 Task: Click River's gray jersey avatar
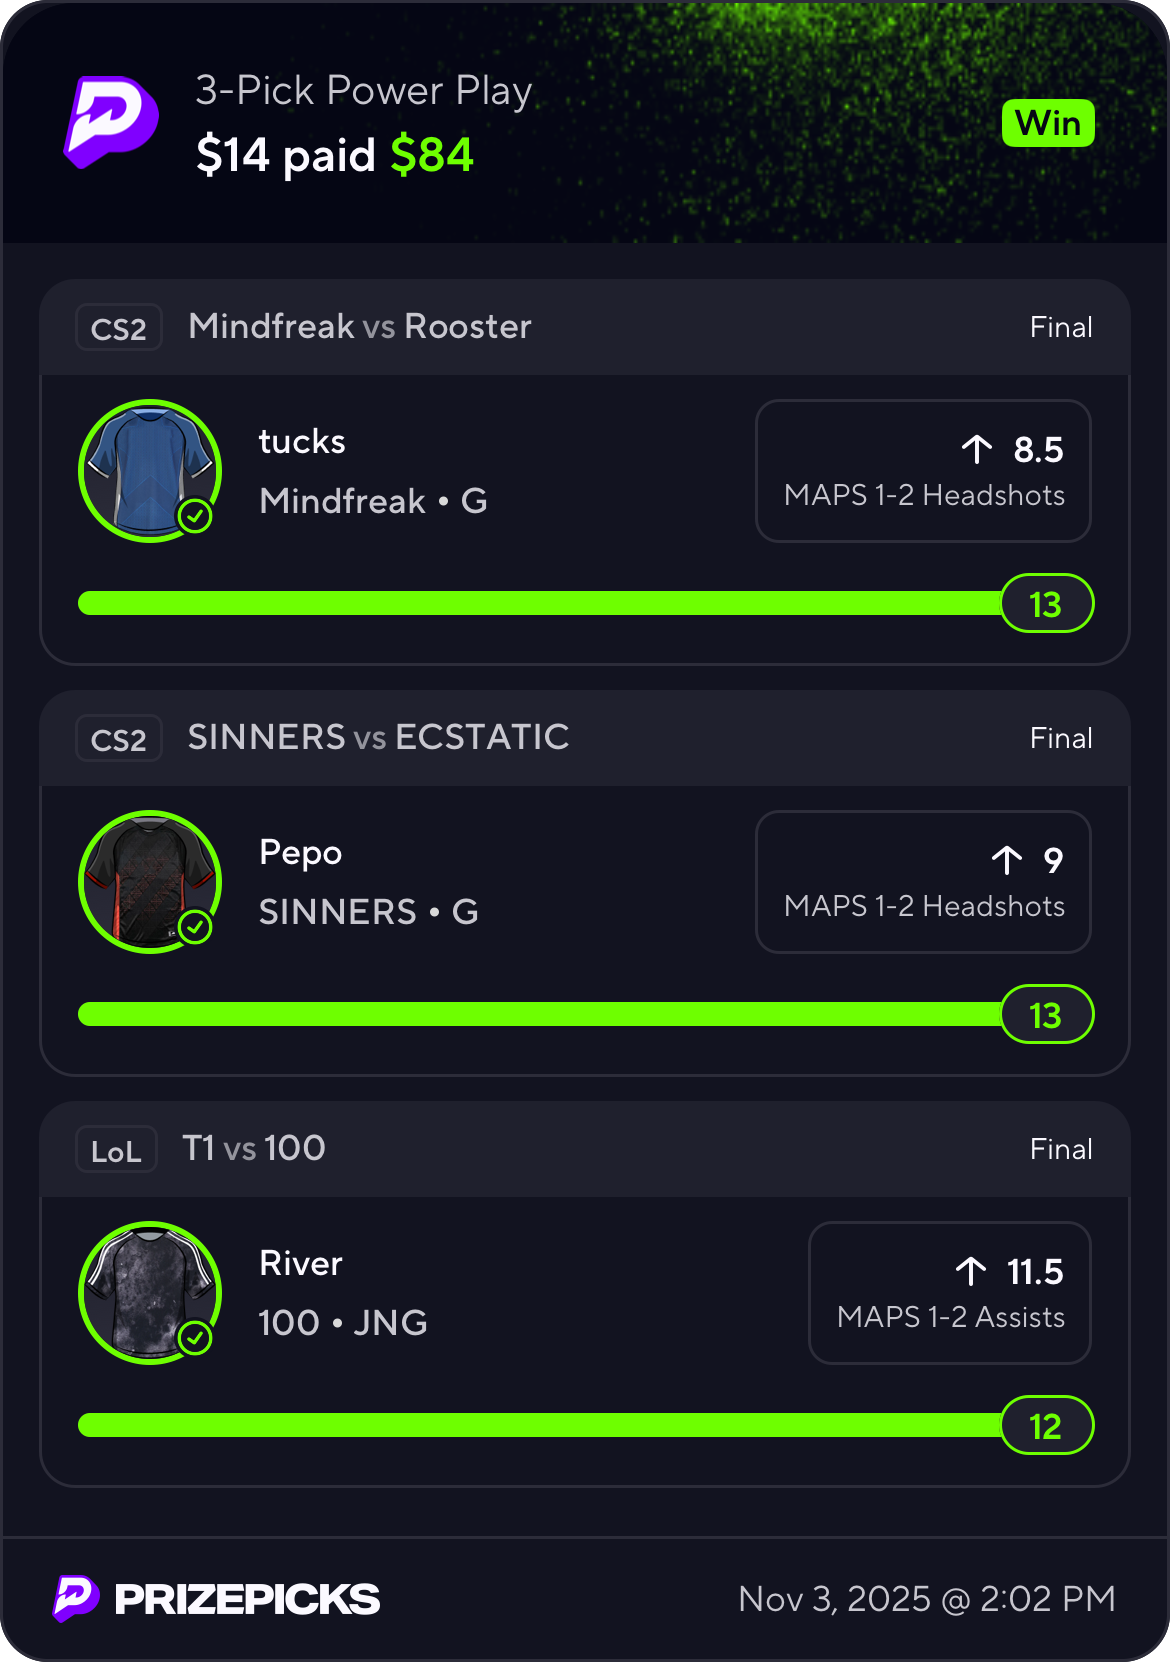[150, 1292]
